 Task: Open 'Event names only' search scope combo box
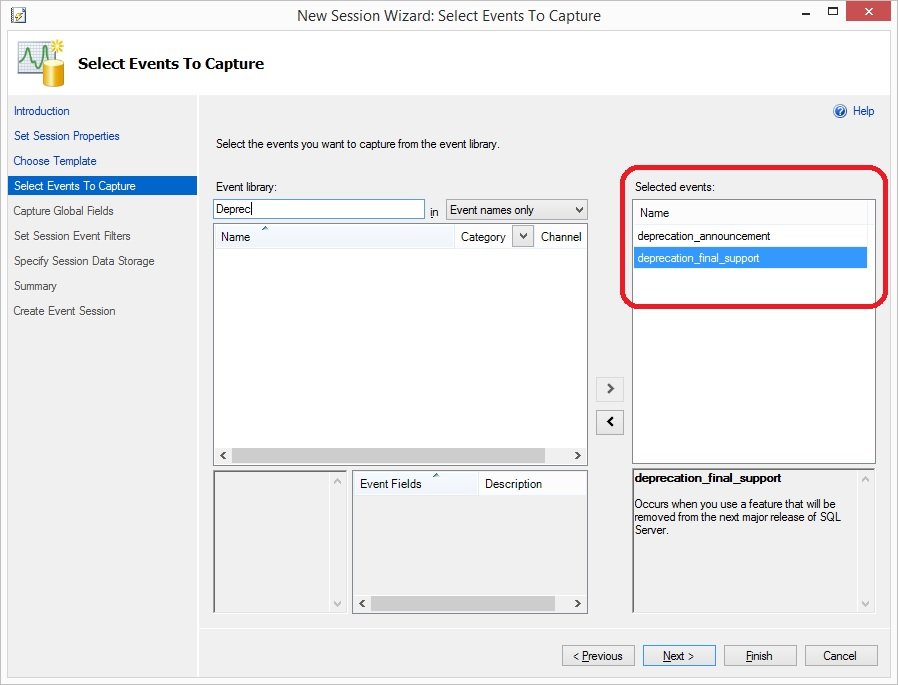click(x=517, y=210)
